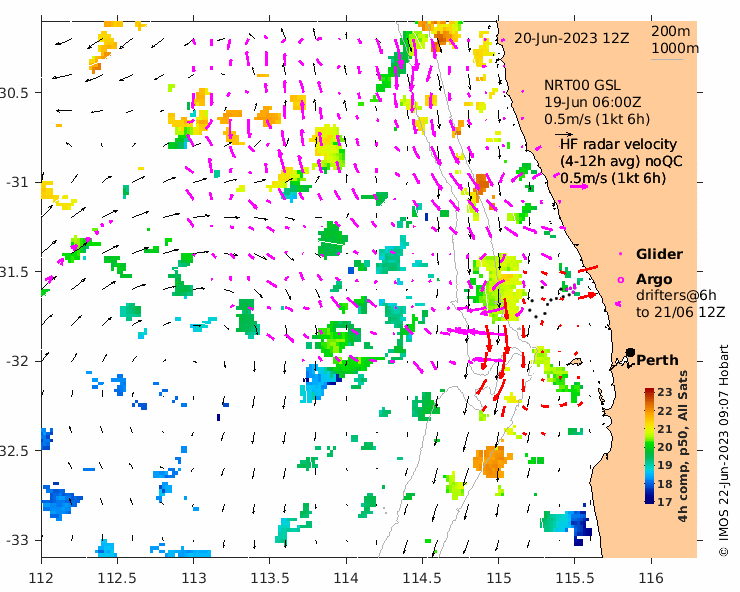Click the colorbar value 23
The width and height of the screenshot is (740, 592).
pyautogui.click(x=664, y=392)
